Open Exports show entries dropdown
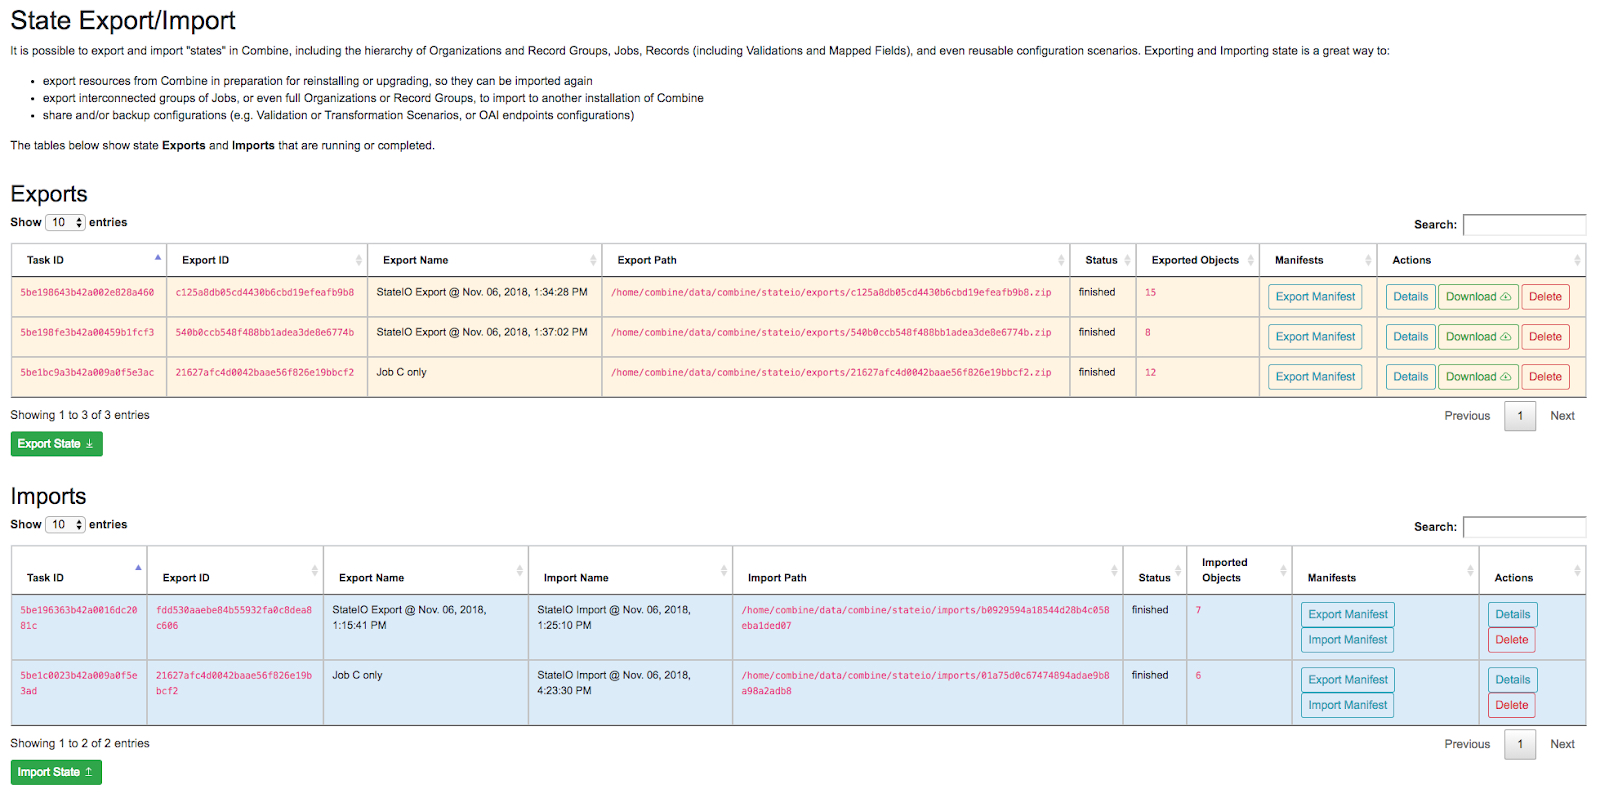The image size is (1600, 798). [x=66, y=222]
